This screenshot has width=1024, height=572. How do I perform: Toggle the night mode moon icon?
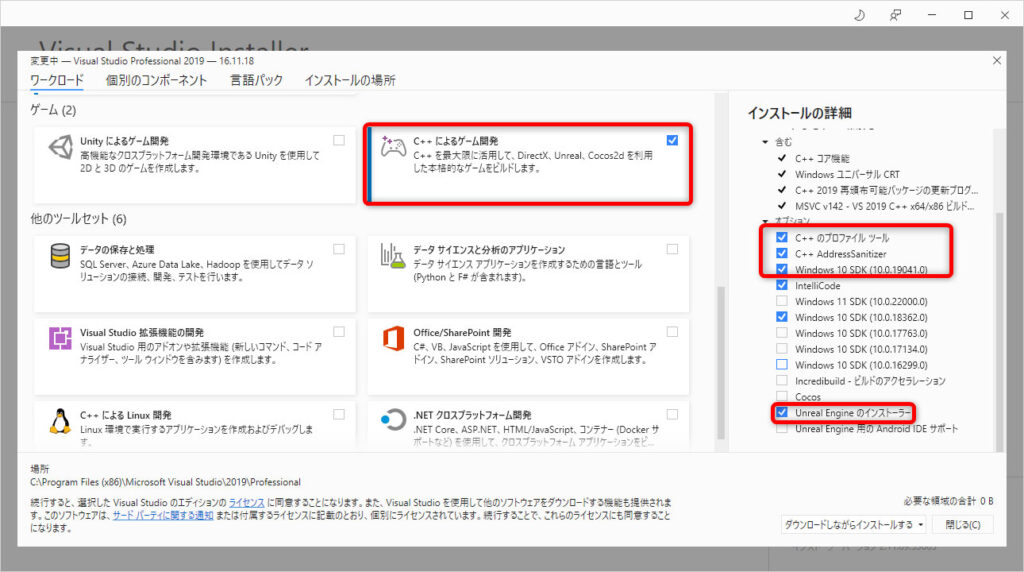pyautogui.click(x=859, y=14)
